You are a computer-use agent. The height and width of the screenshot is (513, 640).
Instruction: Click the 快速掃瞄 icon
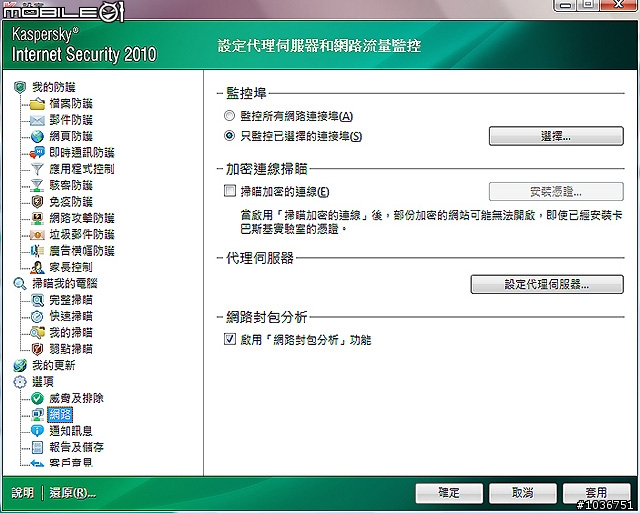[37, 316]
